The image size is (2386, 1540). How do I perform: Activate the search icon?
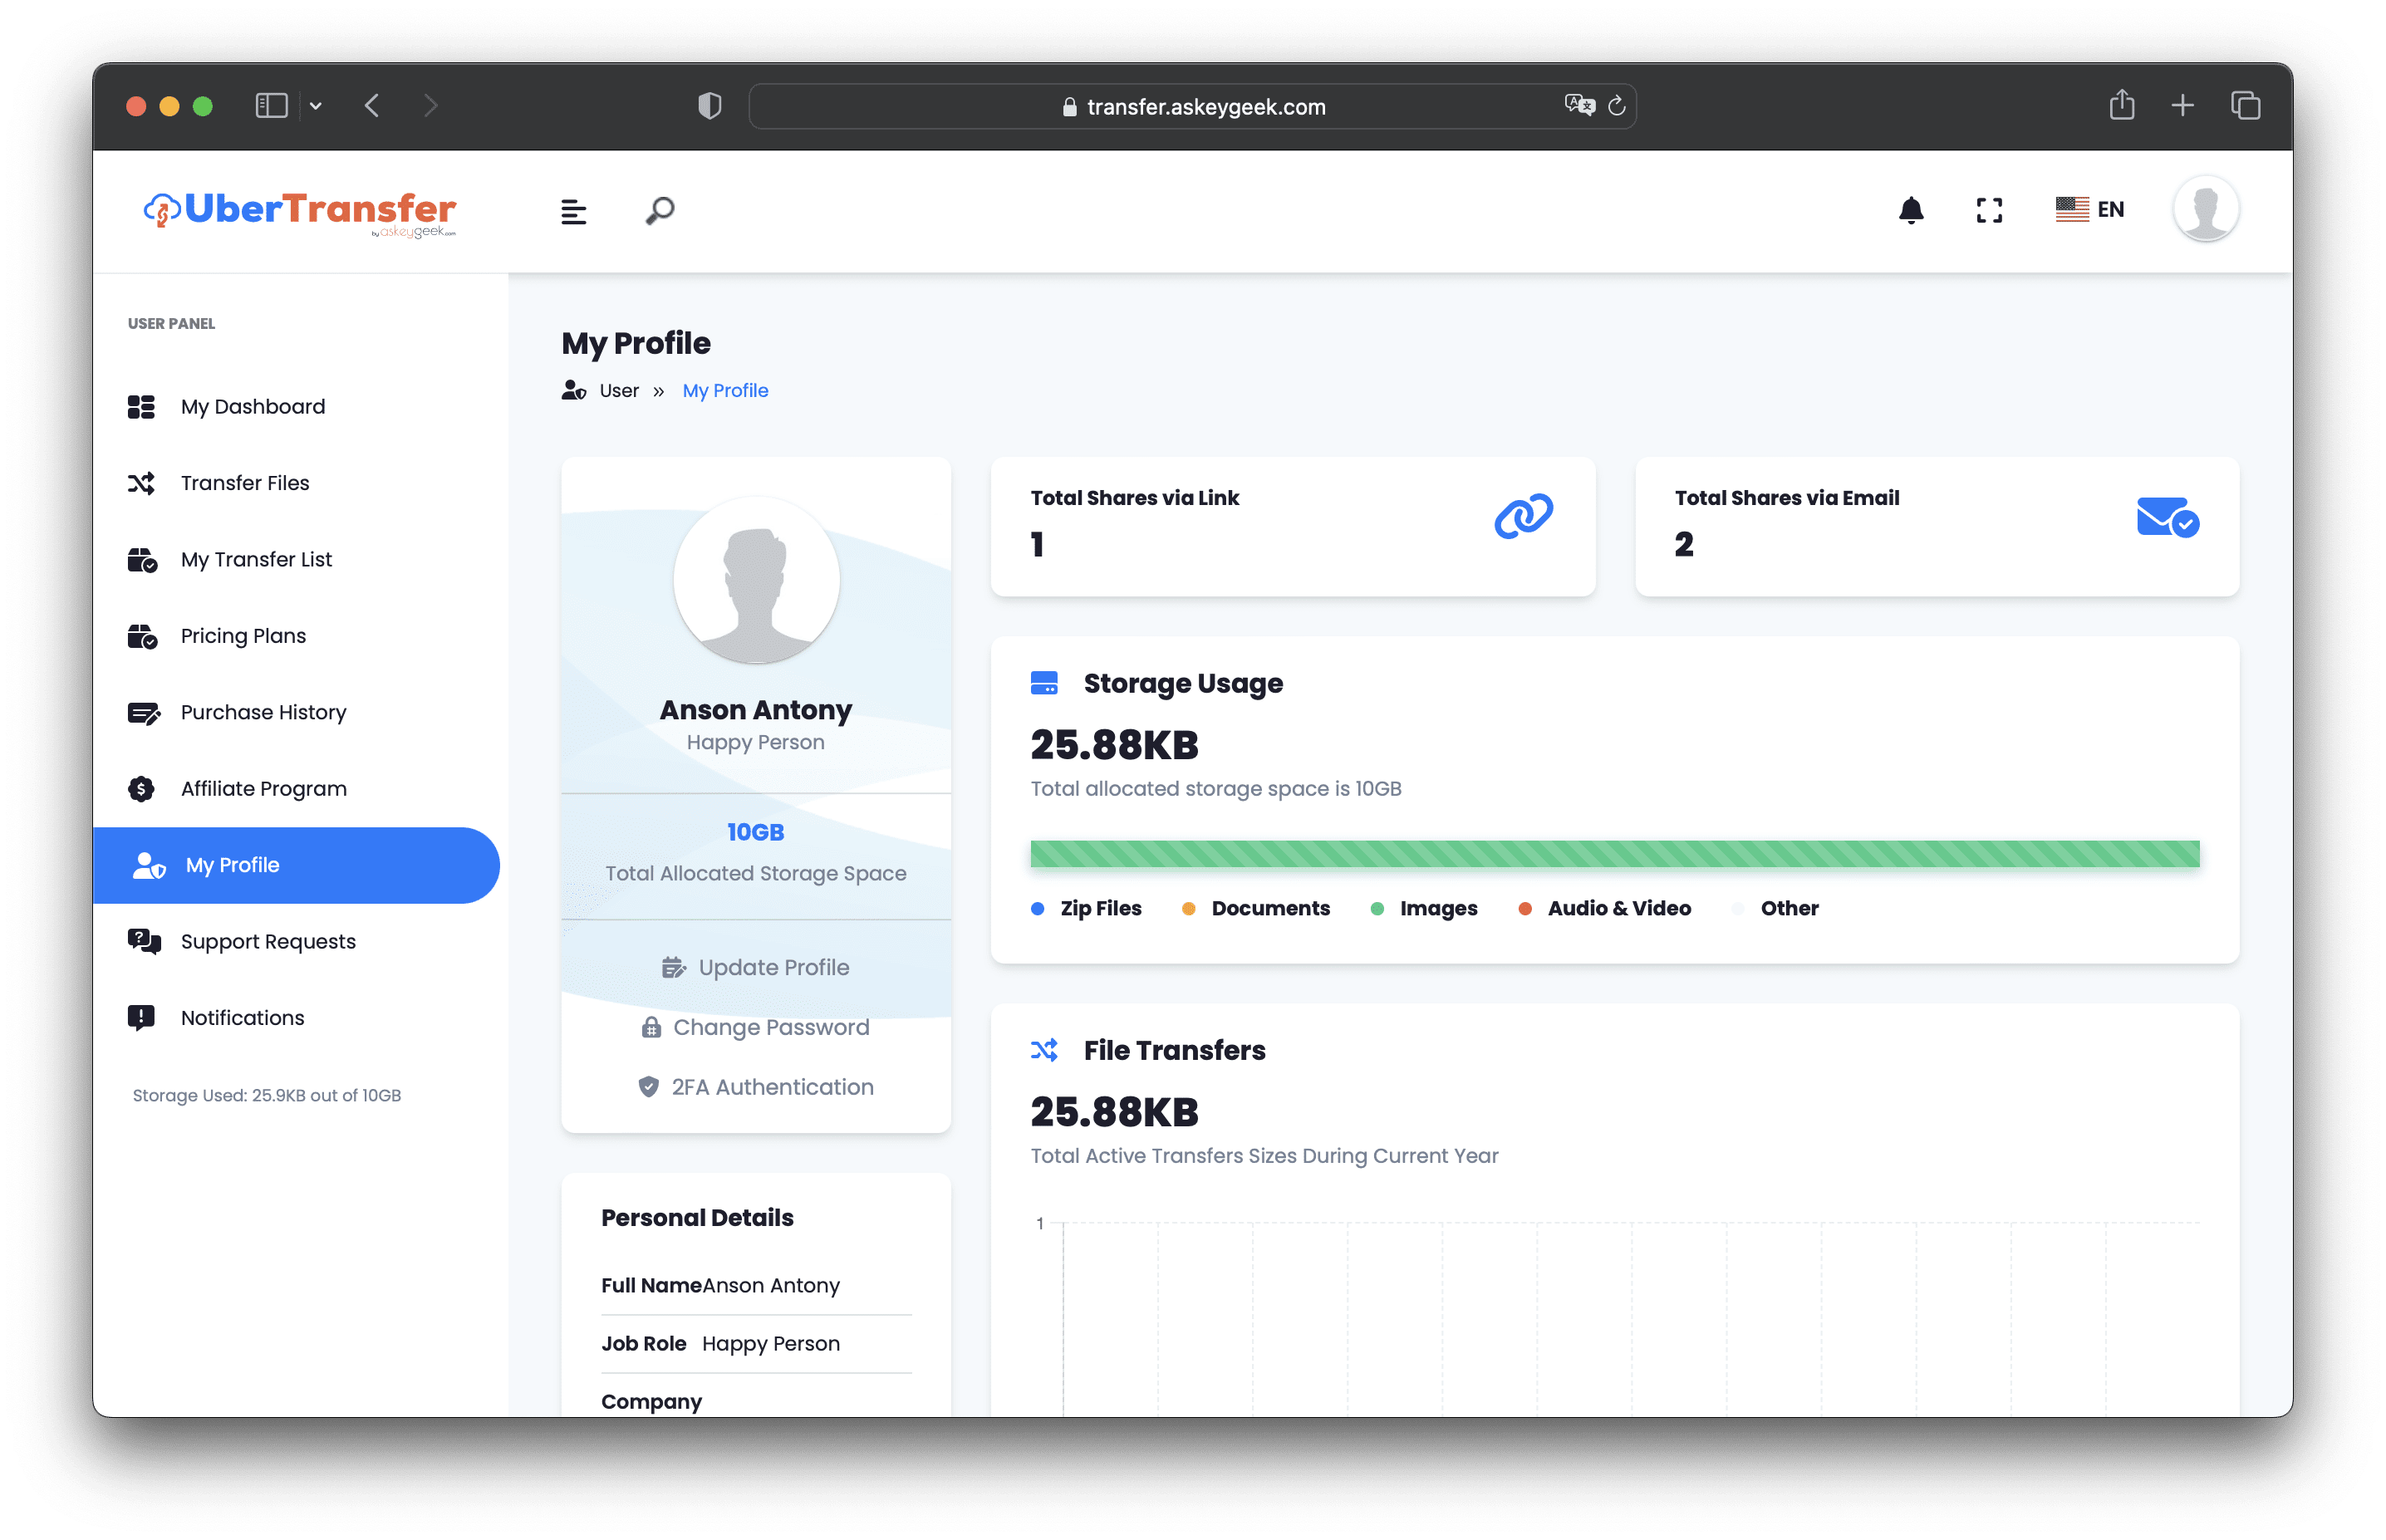coord(659,210)
